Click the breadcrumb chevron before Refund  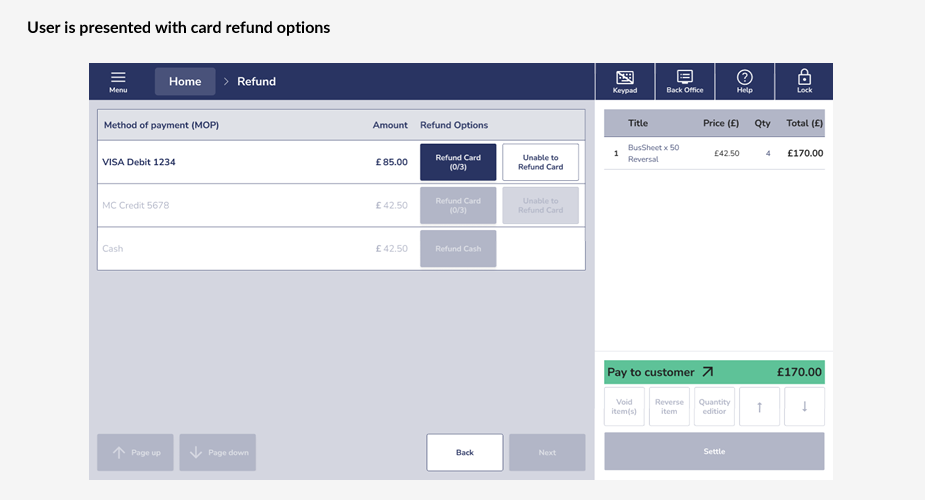click(226, 81)
